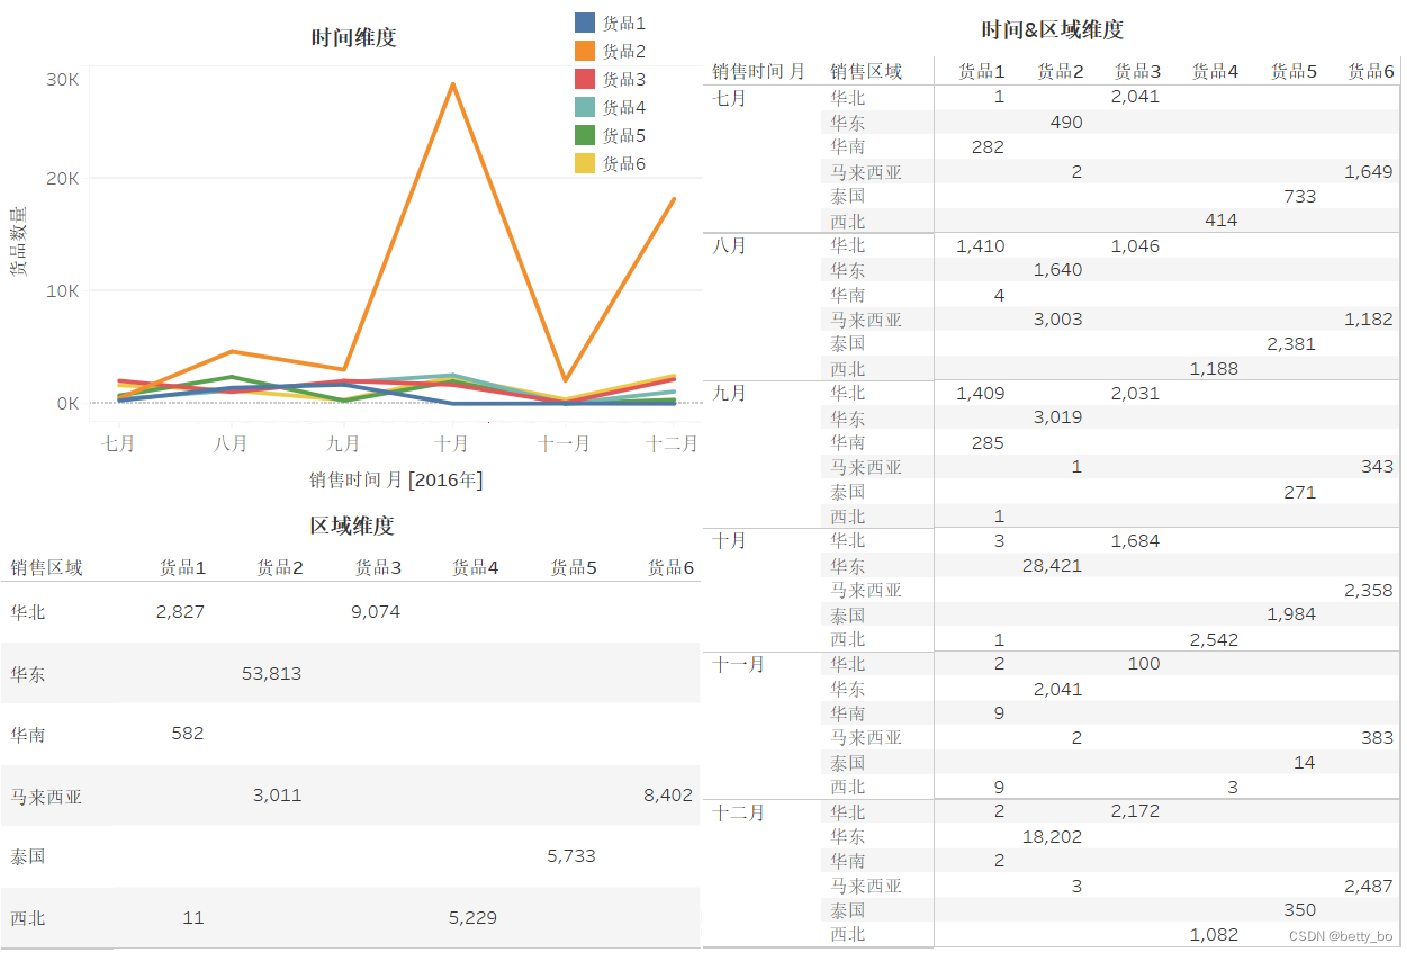Click the 货品3 column header in 区域维度 table
1407x953 pixels.
point(378,567)
